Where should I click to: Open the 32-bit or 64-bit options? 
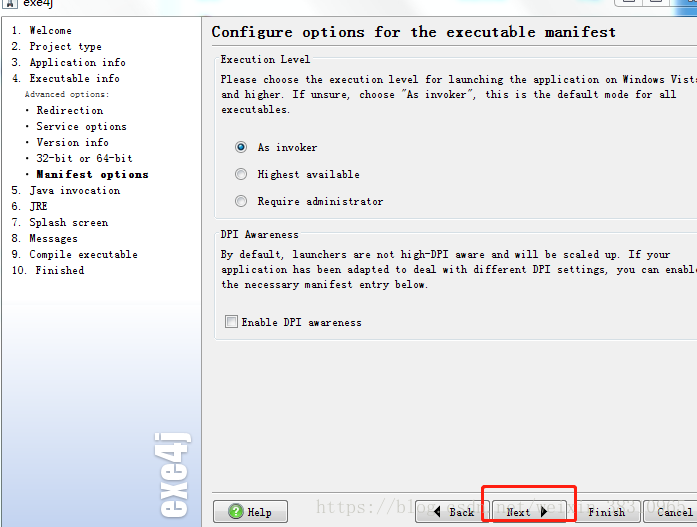(84, 158)
